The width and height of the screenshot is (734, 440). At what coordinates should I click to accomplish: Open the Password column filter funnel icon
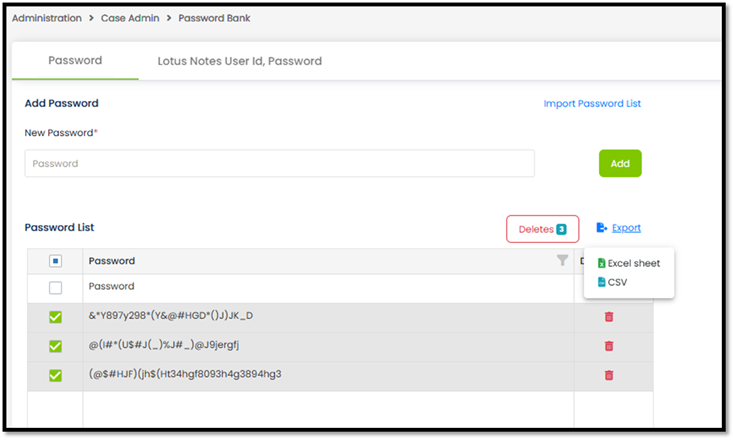pos(562,260)
